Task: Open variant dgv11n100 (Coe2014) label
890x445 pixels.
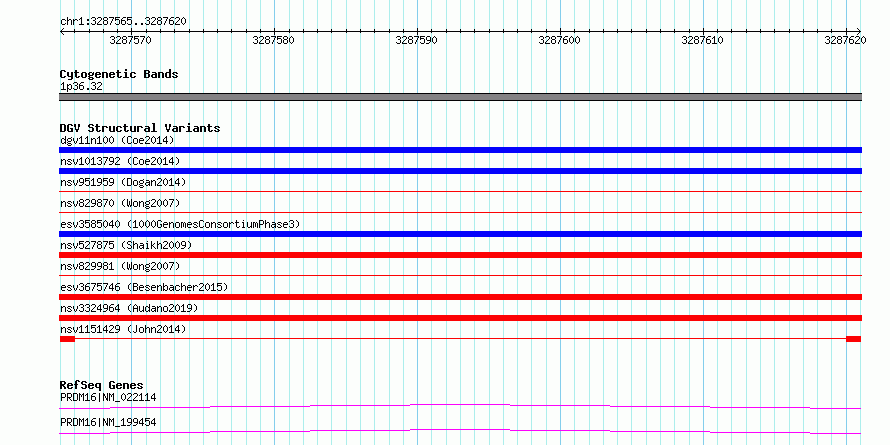Action: 117,140
